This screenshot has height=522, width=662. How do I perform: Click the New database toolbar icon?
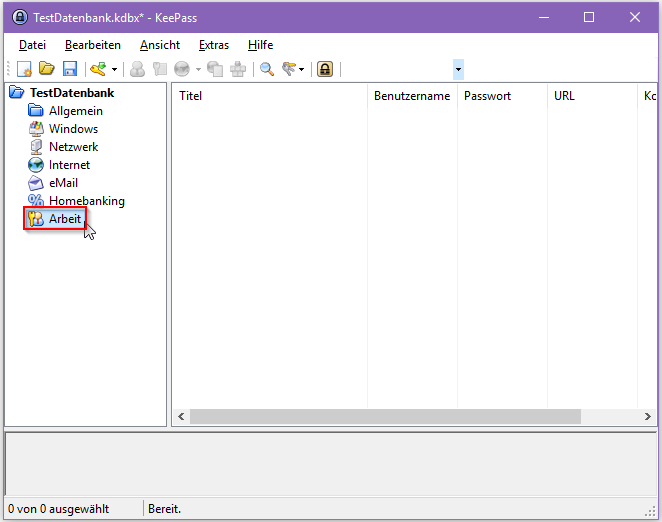point(24,69)
